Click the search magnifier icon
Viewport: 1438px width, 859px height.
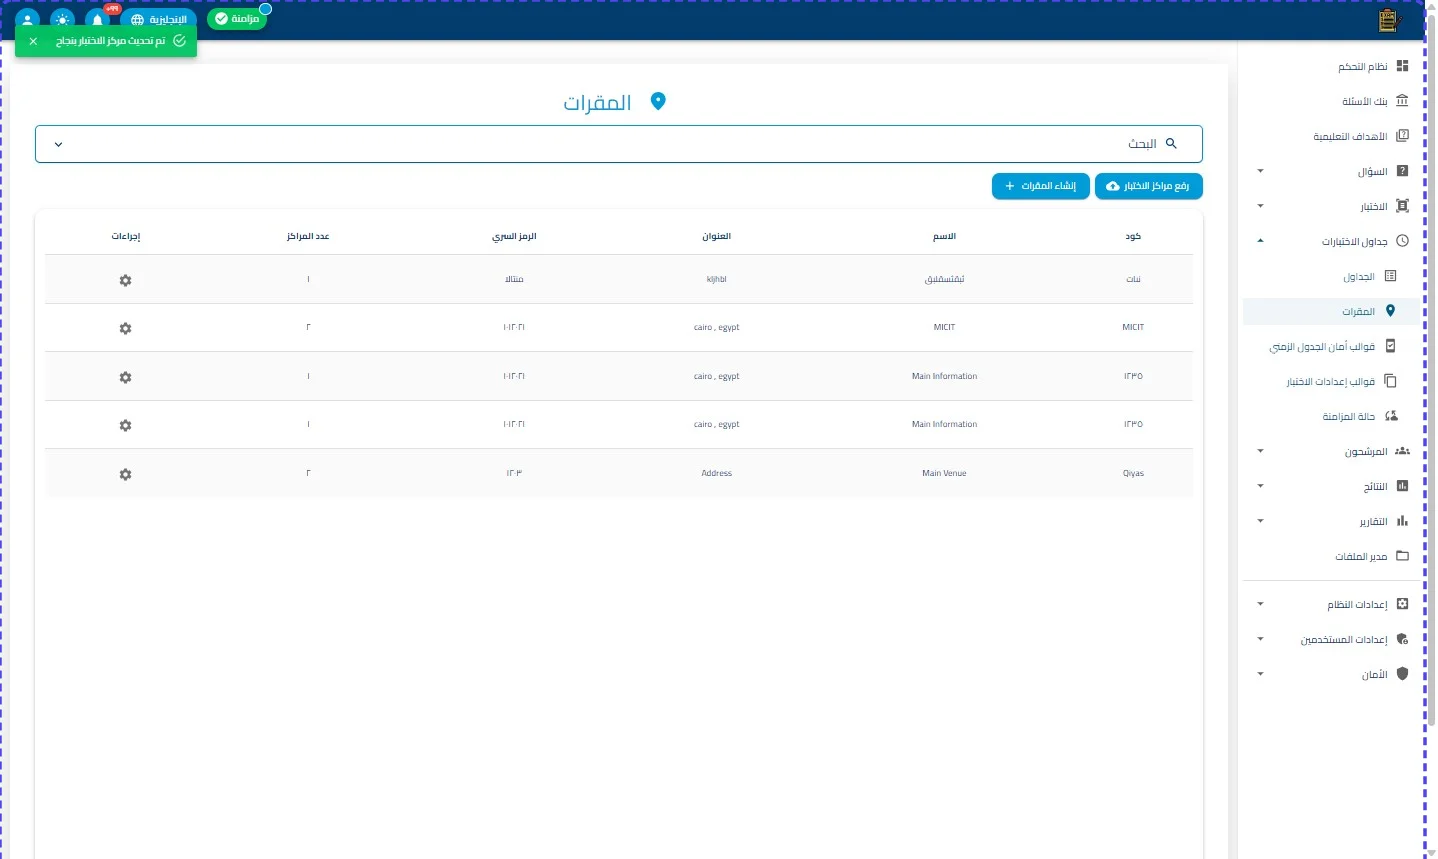pyautogui.click(x=1171, y=144)
